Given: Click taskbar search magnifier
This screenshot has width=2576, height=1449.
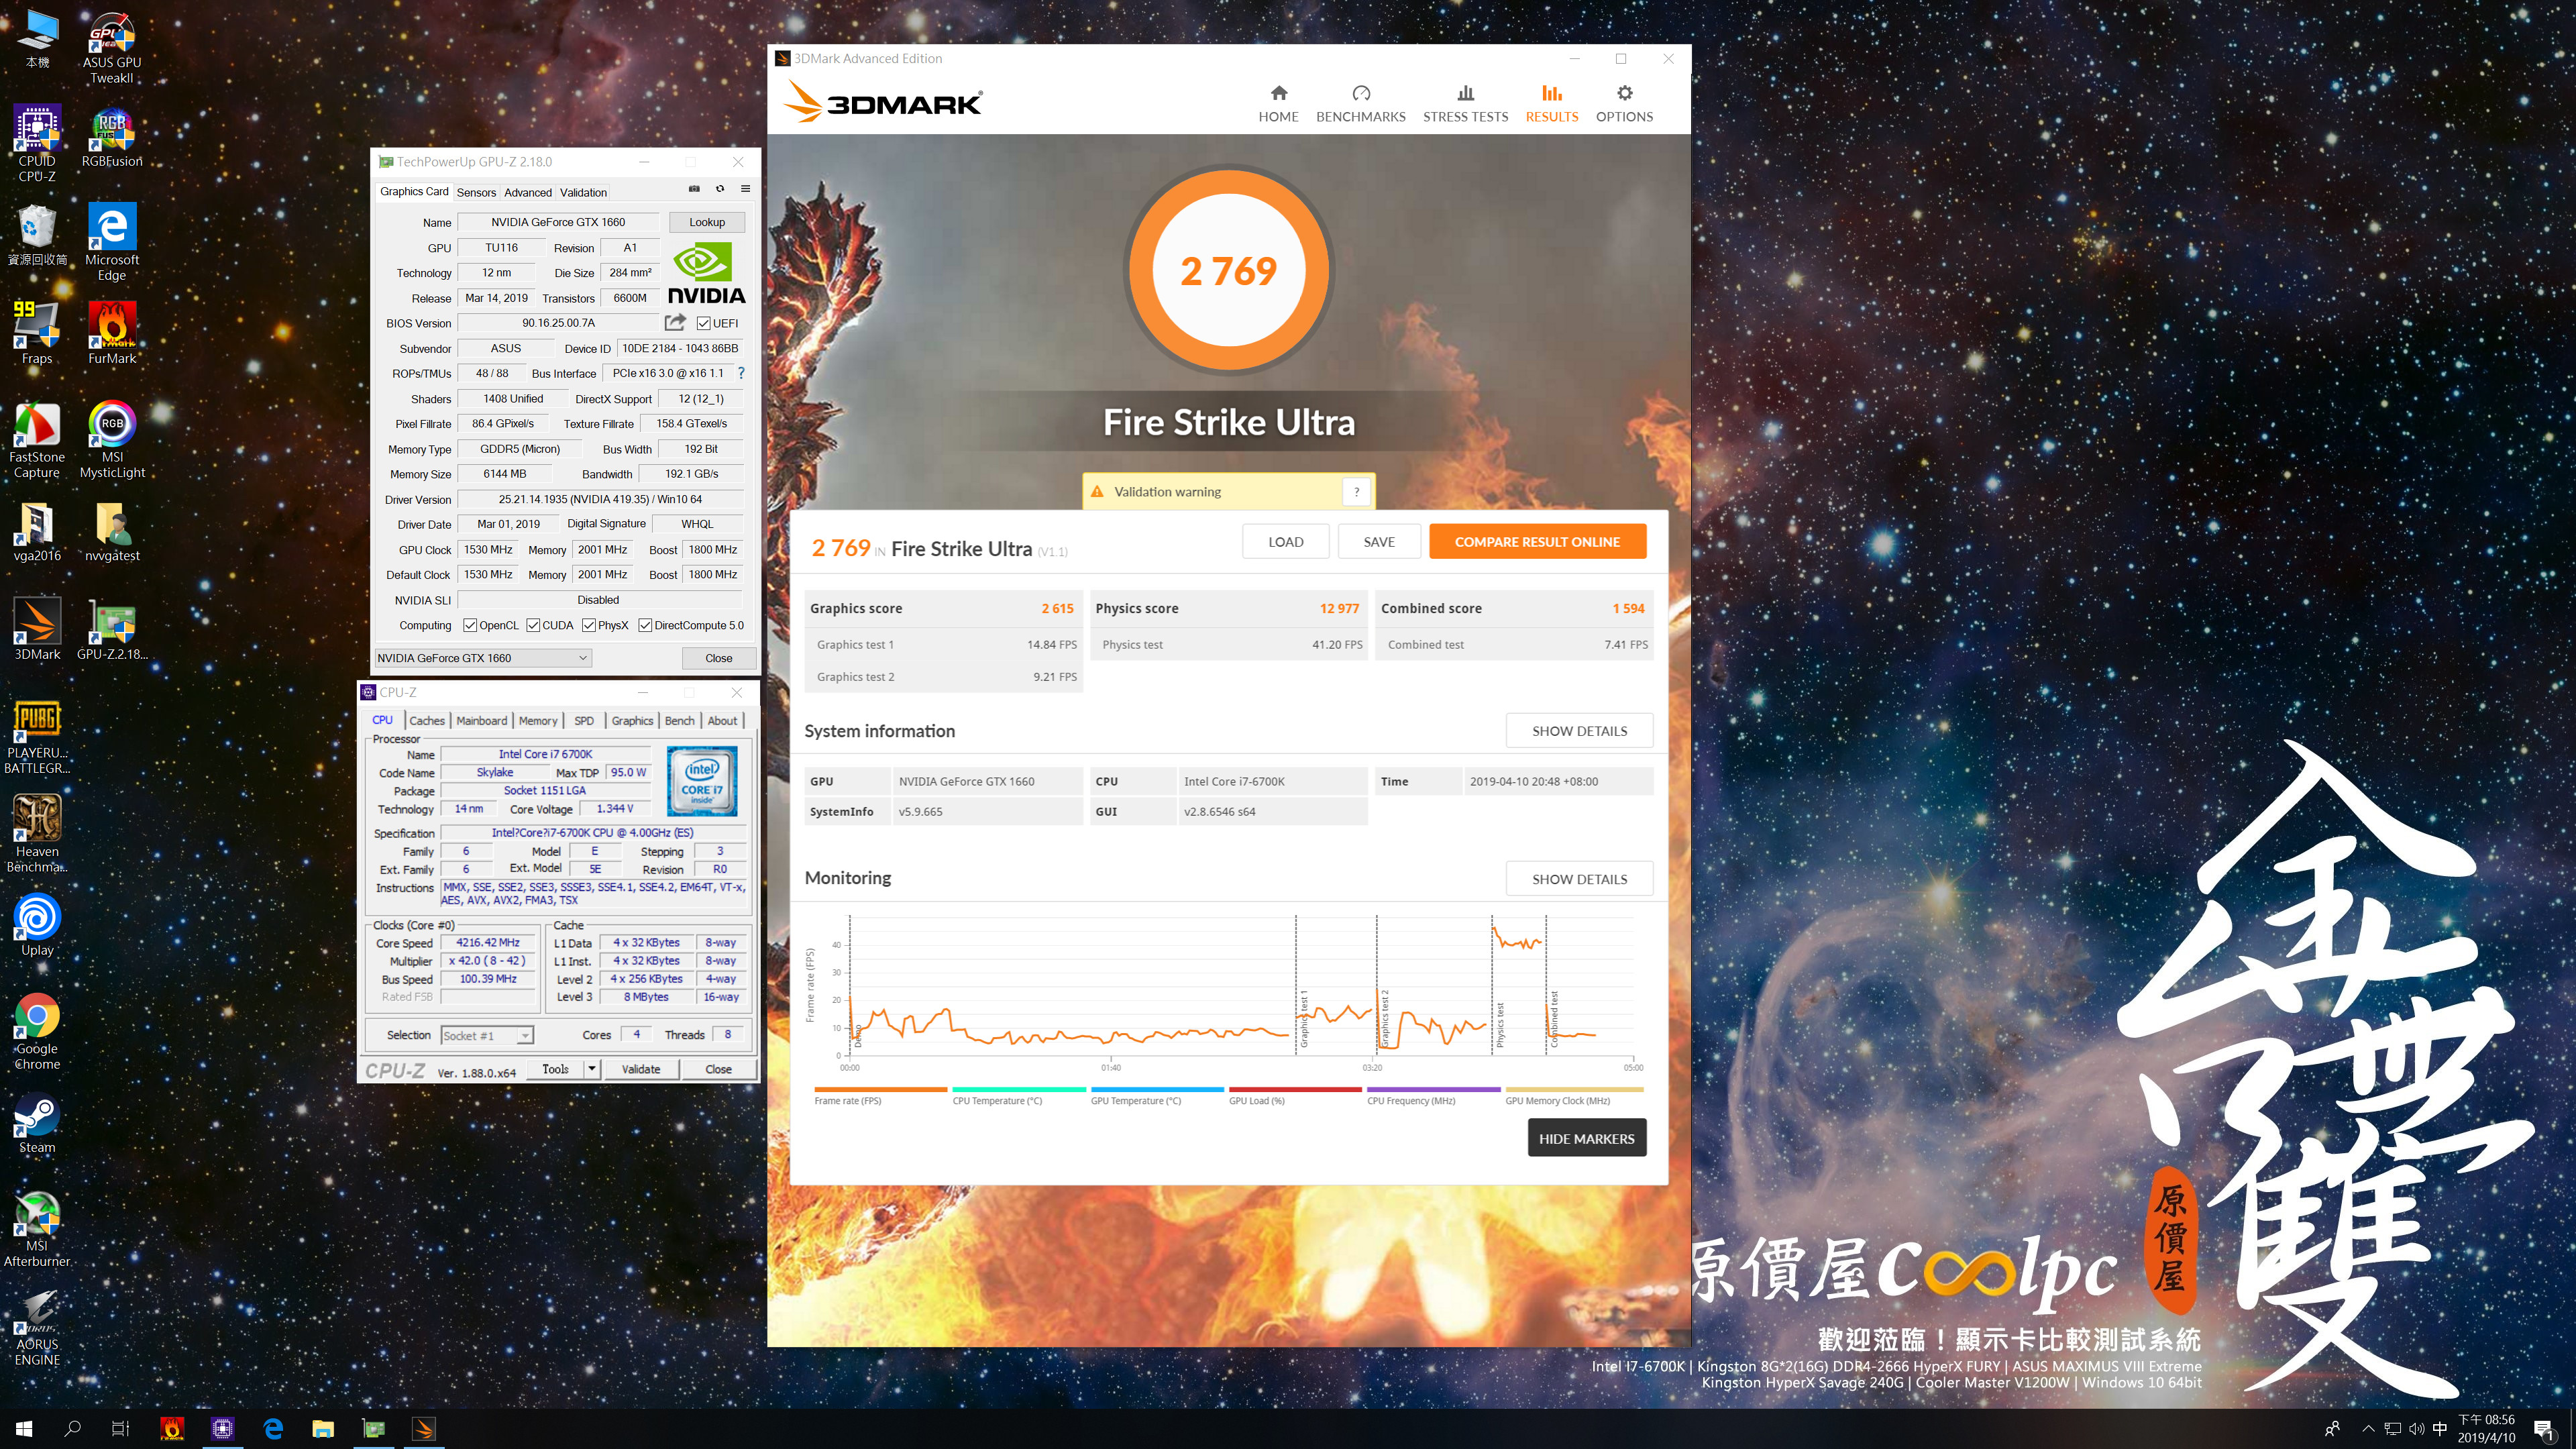Looking at the screenshot, I should click(72, 1428).
